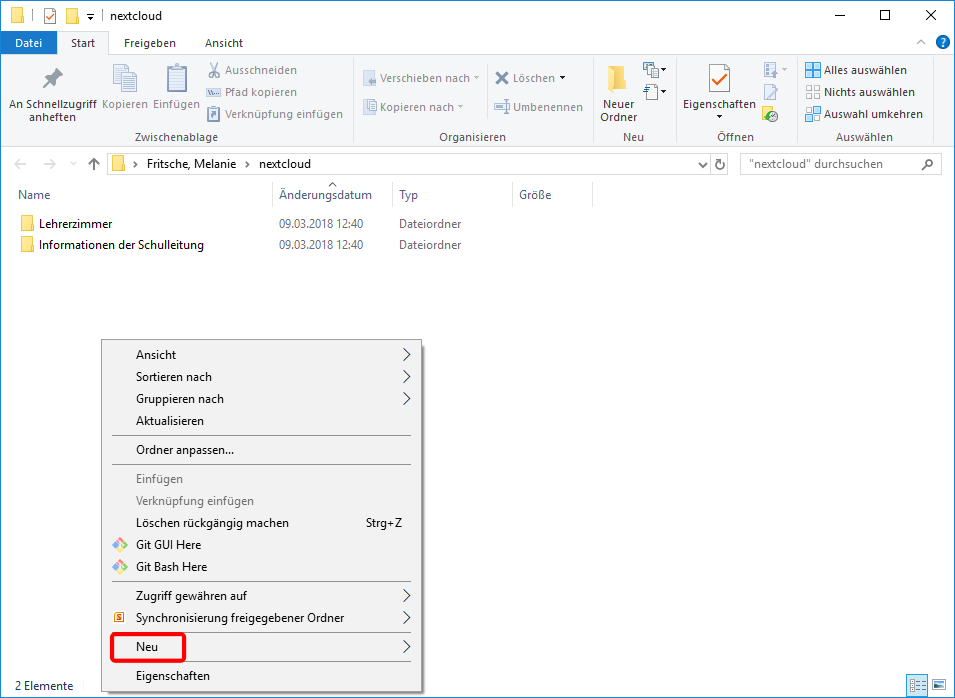Open the Einfacher Zugriff dropdown in ribbon

(x=655, y=92)
